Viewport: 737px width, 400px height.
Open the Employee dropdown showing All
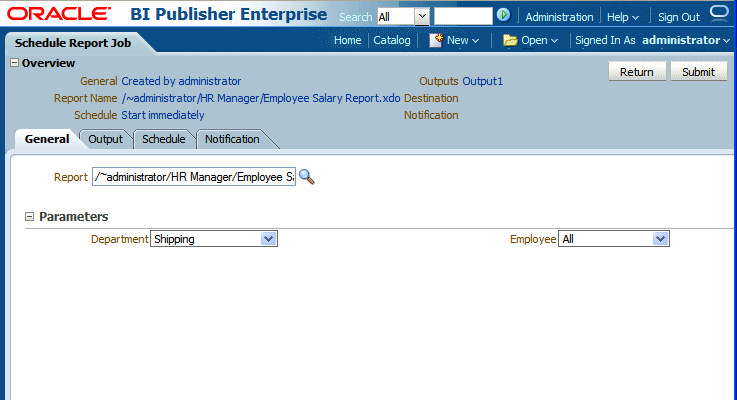point(614,239)
